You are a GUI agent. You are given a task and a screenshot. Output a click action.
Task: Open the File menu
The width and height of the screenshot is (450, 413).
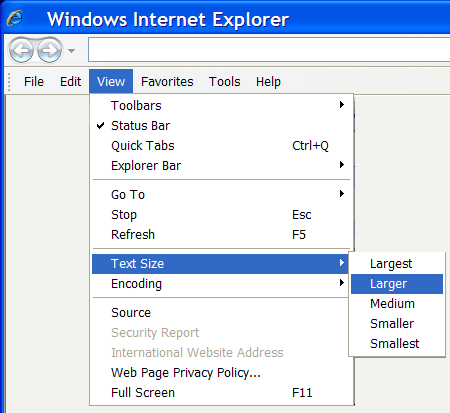click(34, 82)
